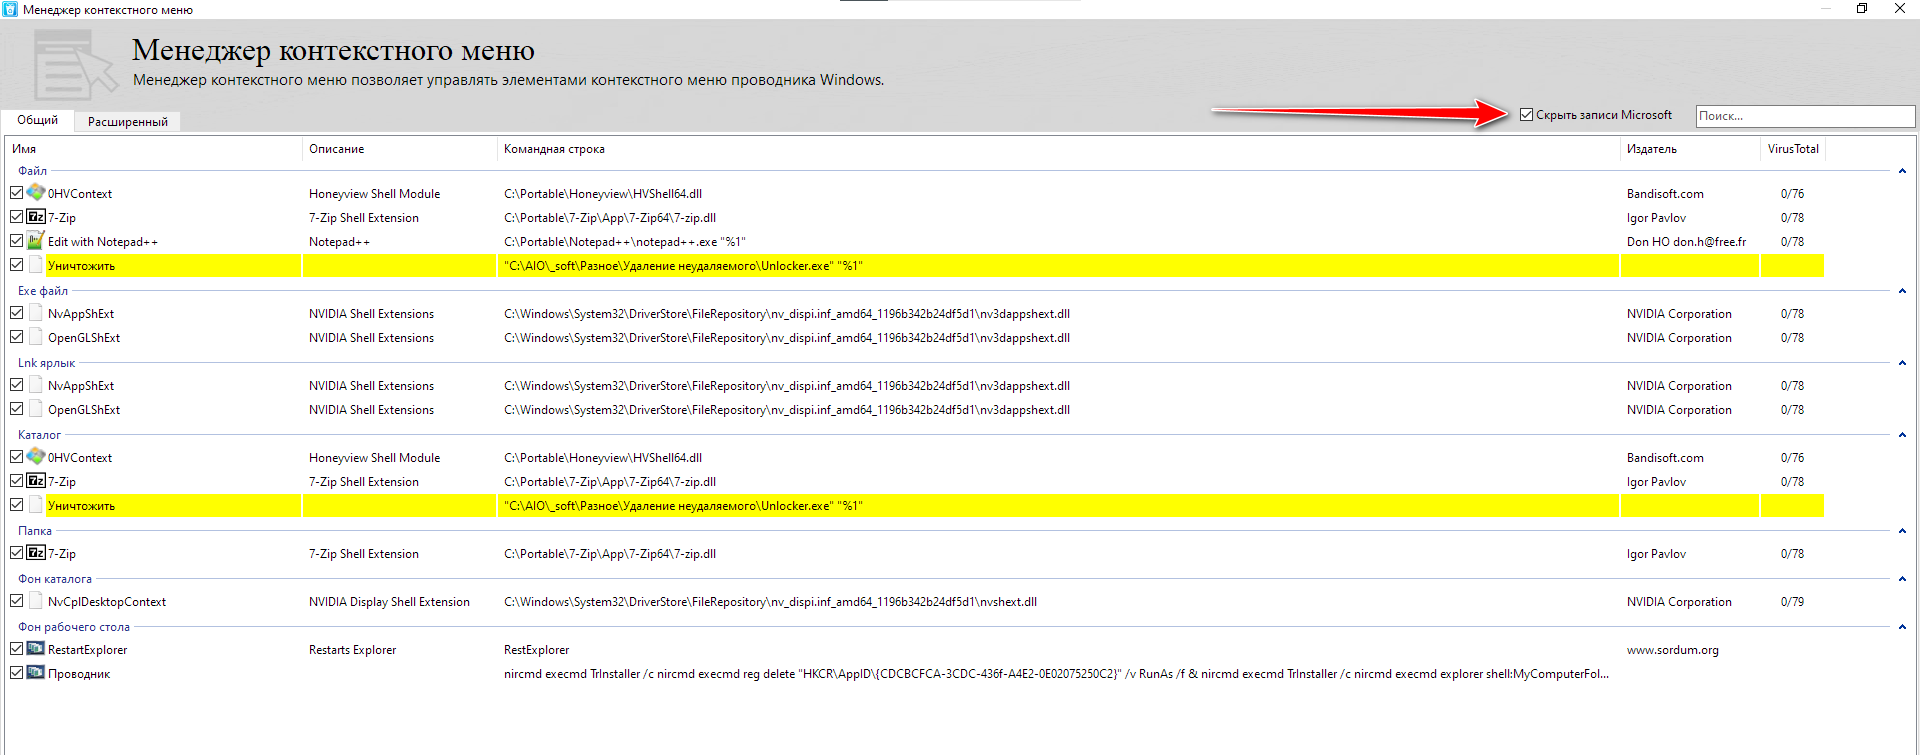
Task: Click the Bandisoft.com publisher in Файл group
Action: point(1665,194)
